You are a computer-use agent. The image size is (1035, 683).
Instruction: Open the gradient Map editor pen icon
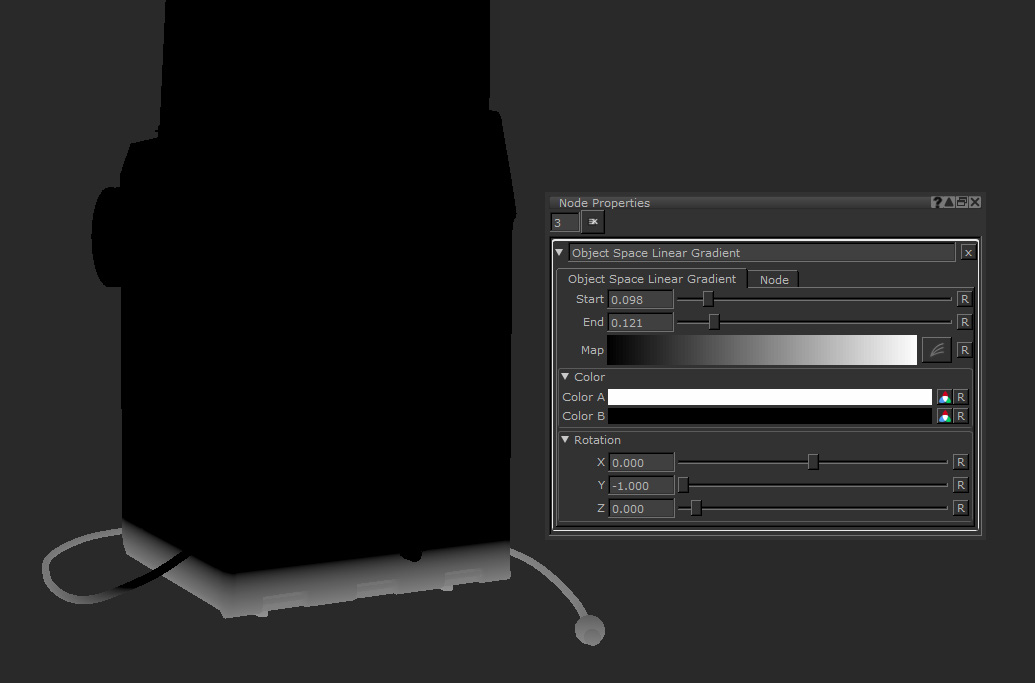[936, 349]
